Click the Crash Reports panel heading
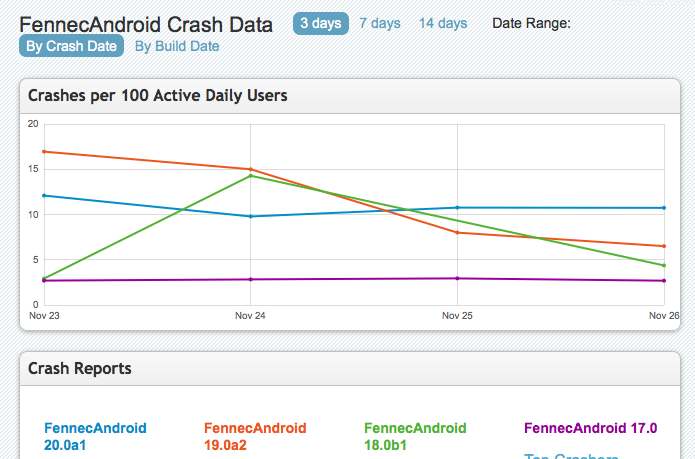 80,369
